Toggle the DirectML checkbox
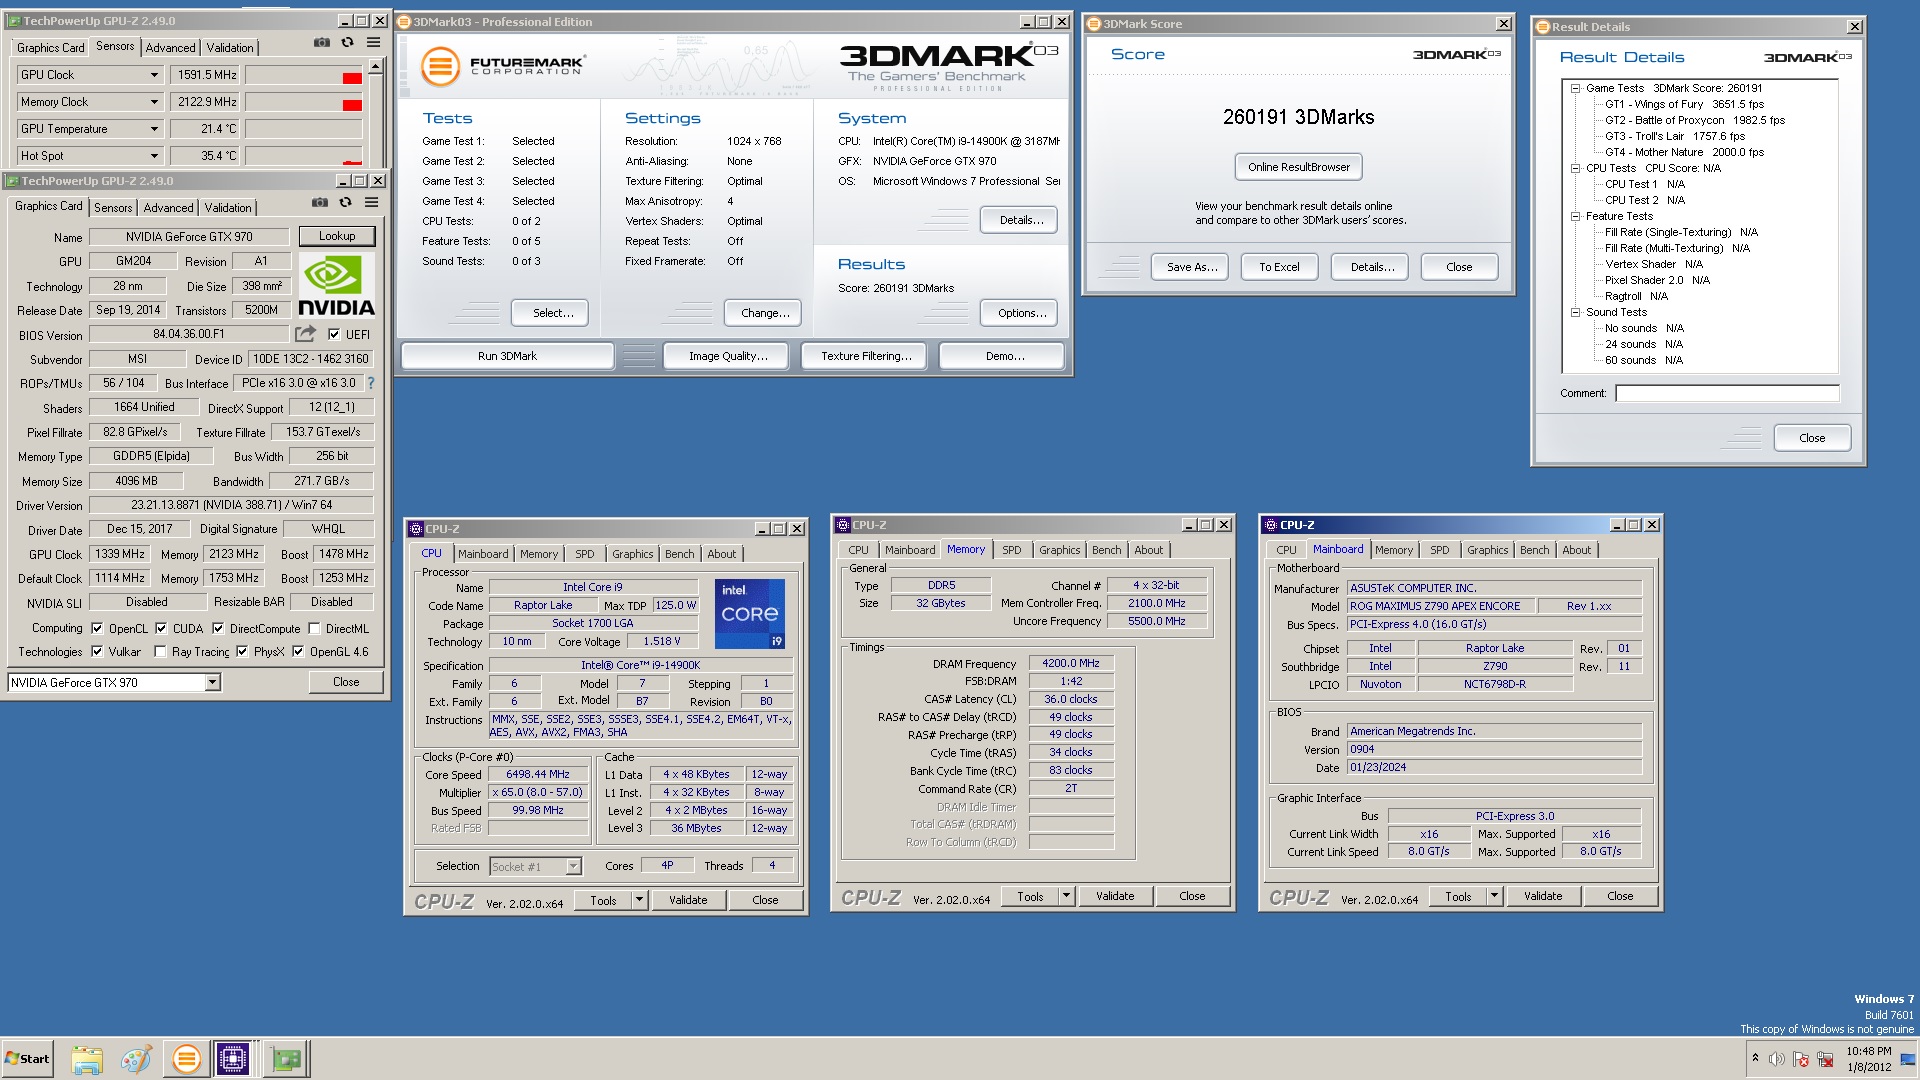This screenshot has height=1080, width=1920. tap(314, 628)
